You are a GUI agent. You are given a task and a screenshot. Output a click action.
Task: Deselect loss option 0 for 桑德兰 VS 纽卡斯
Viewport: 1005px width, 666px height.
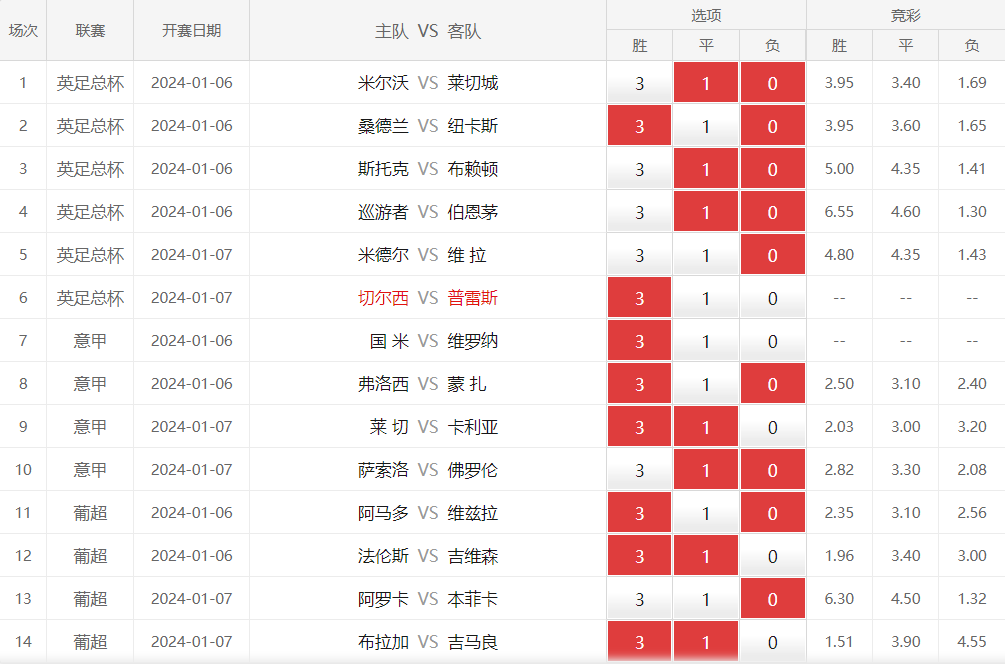point(772,126)
